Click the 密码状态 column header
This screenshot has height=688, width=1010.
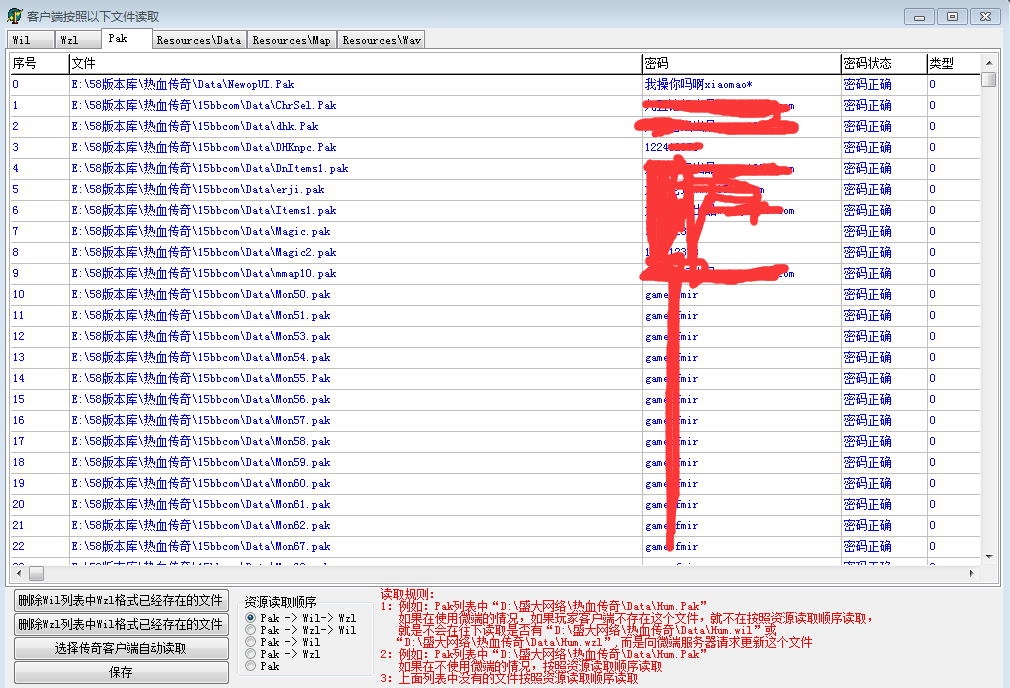[884, 63]
